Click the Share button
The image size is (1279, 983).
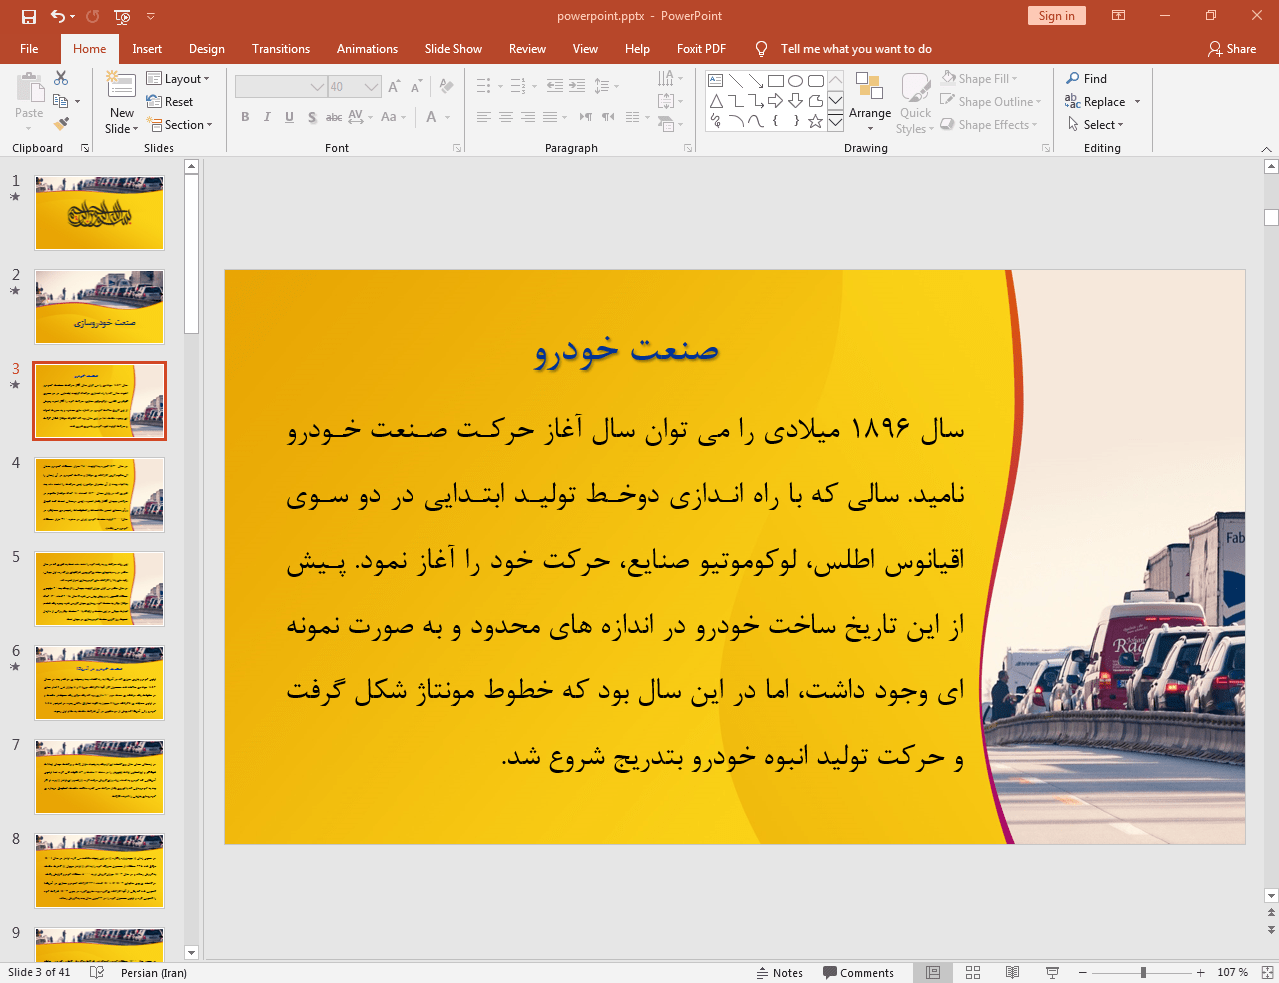(1232, 48)
